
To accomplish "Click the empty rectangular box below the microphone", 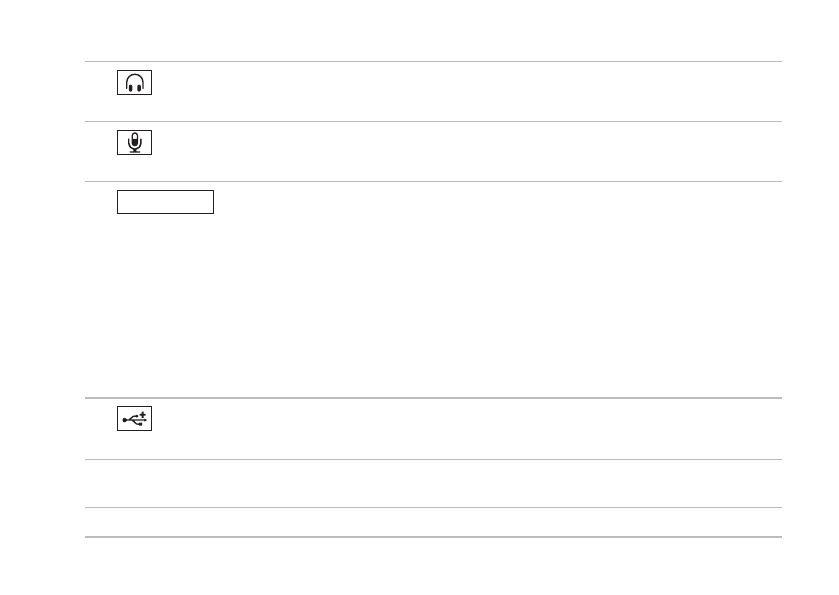I will pos(166,202).
